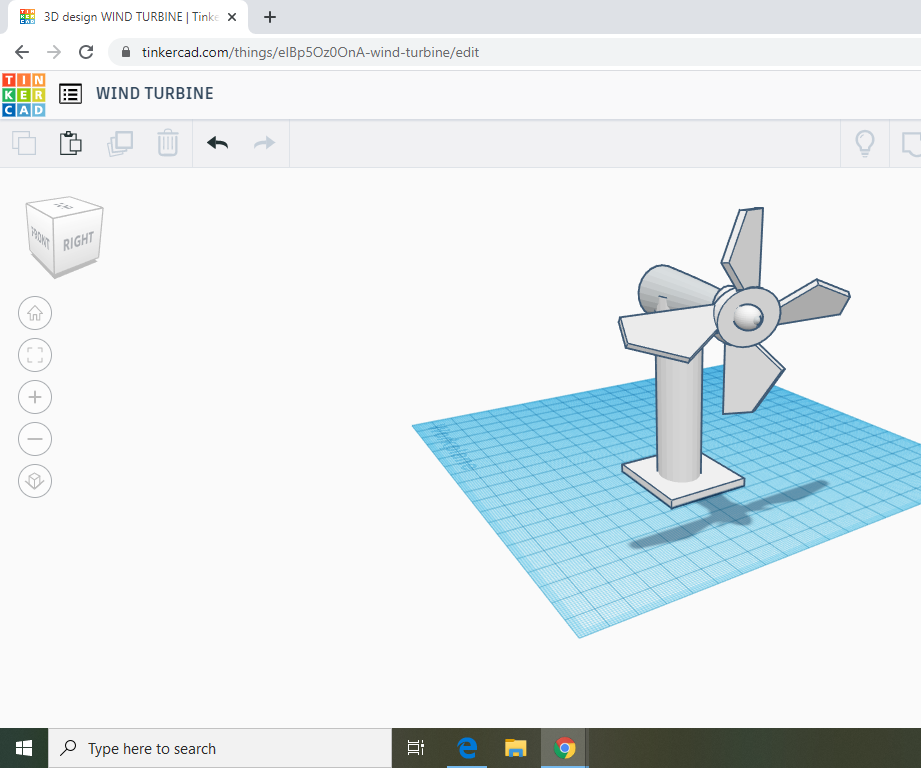Click the Redo arrow icon

point(263,143)
